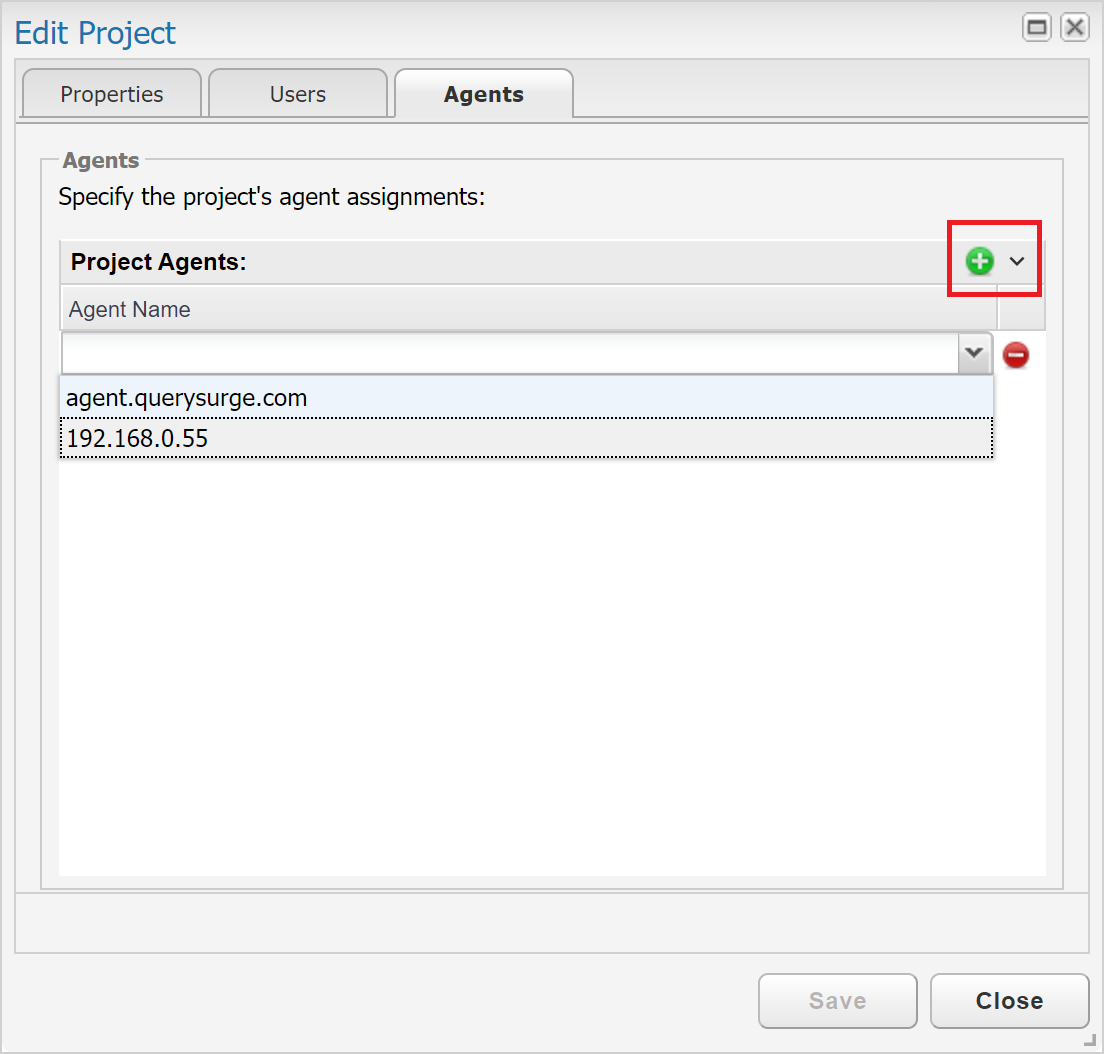Collapse the agent selection dropdown list

[x=974, y=353]
